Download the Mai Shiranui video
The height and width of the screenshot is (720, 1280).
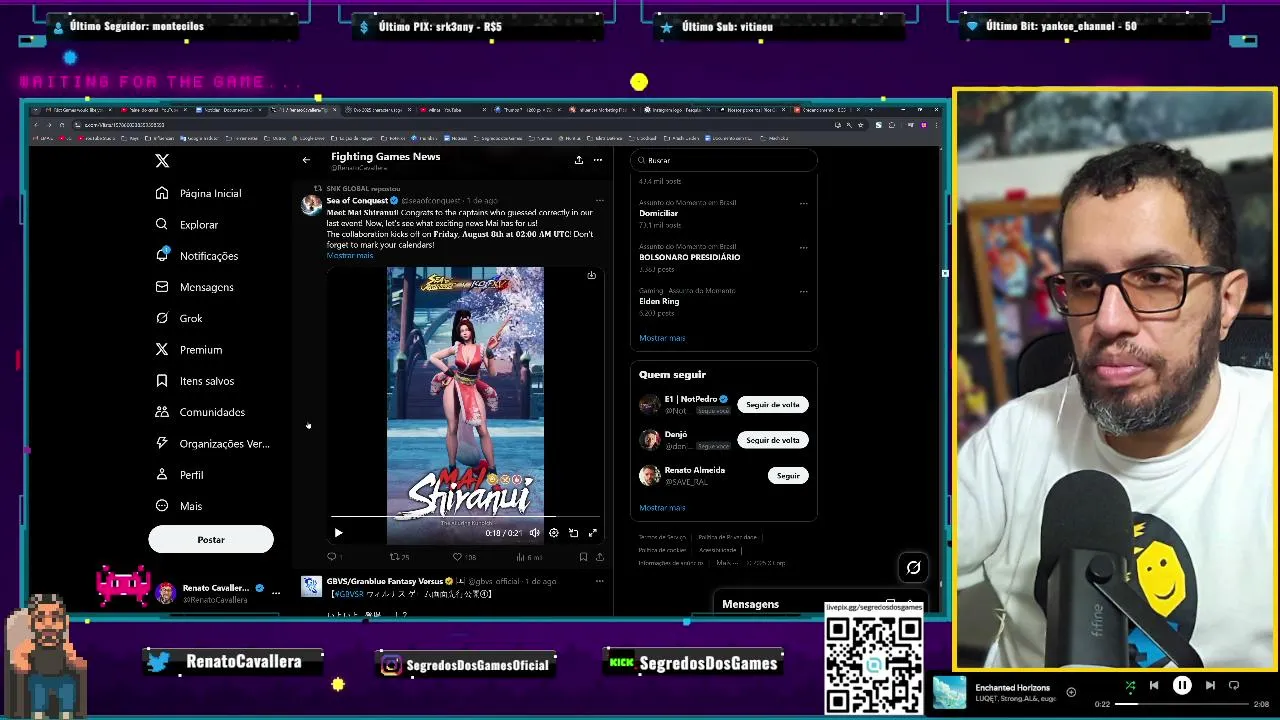point(591,275)
